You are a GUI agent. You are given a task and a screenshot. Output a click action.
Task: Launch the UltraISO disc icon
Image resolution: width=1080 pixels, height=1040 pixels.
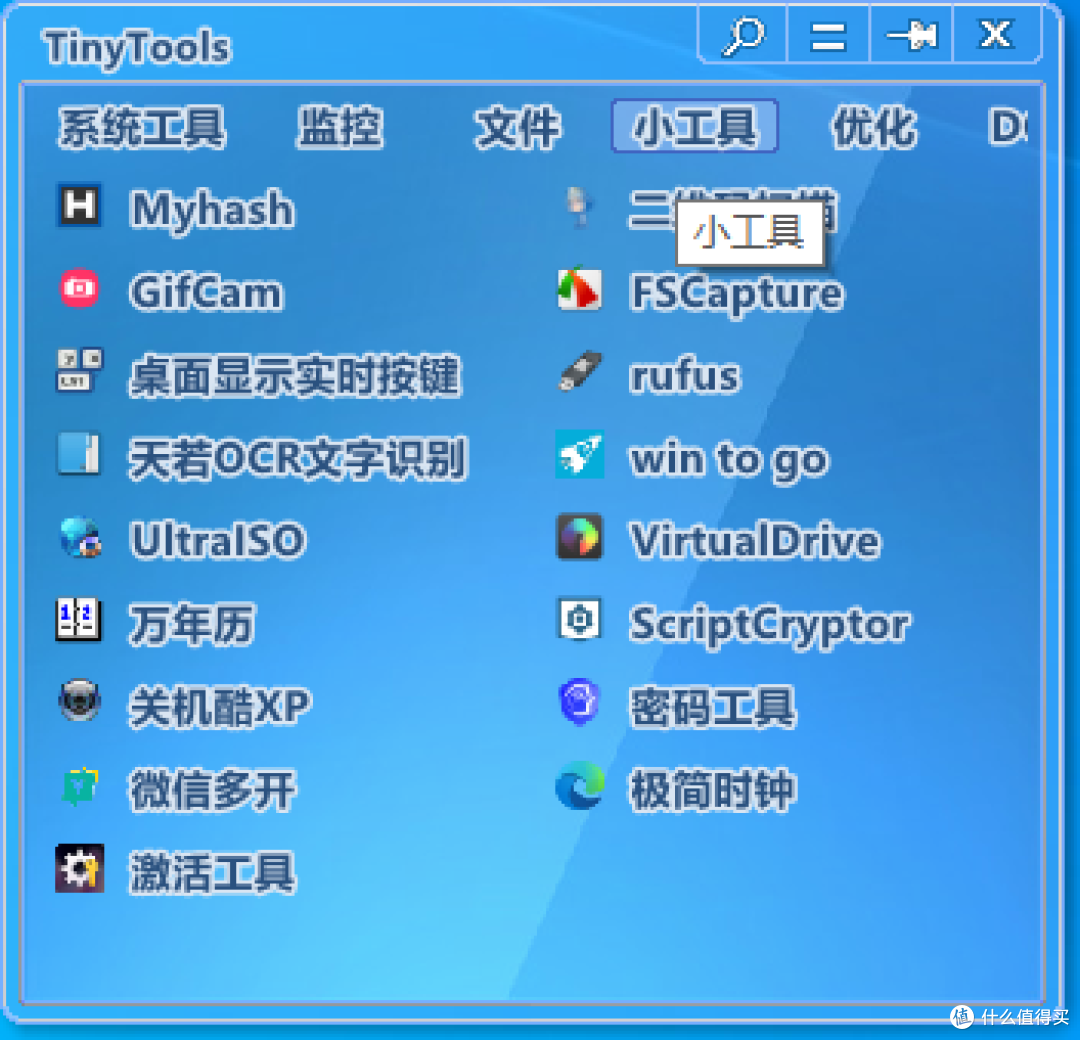[x=80, y=537]
